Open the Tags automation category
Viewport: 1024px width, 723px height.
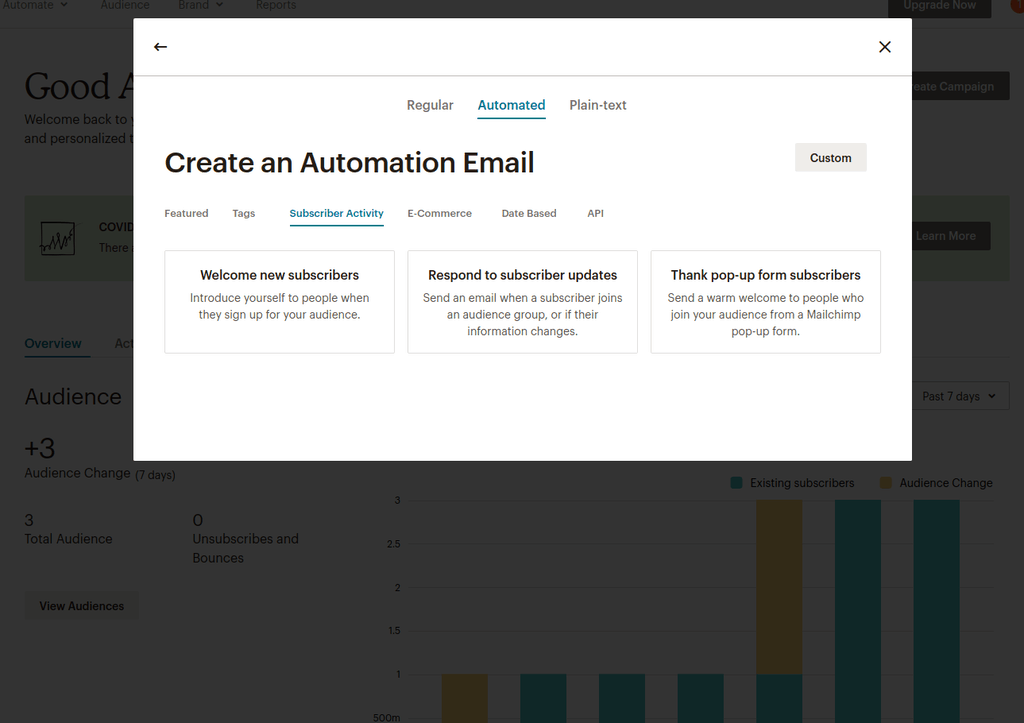(x=244, y=214)
